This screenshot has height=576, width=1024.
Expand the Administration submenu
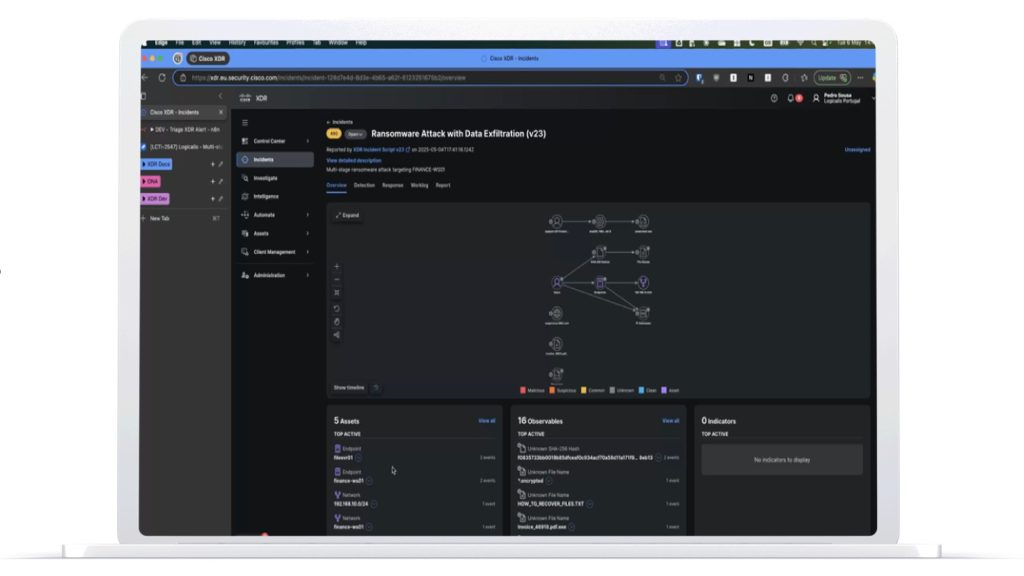(x=275, y=275)
